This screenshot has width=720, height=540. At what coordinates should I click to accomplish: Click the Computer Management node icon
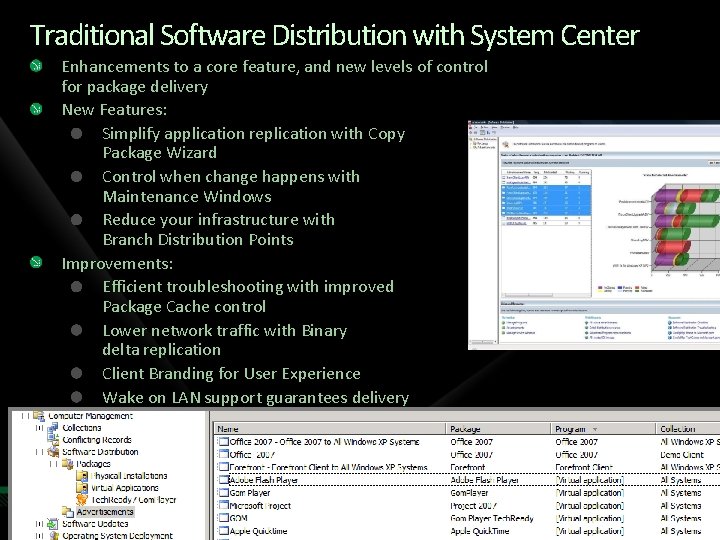click(x=39, y=416)
